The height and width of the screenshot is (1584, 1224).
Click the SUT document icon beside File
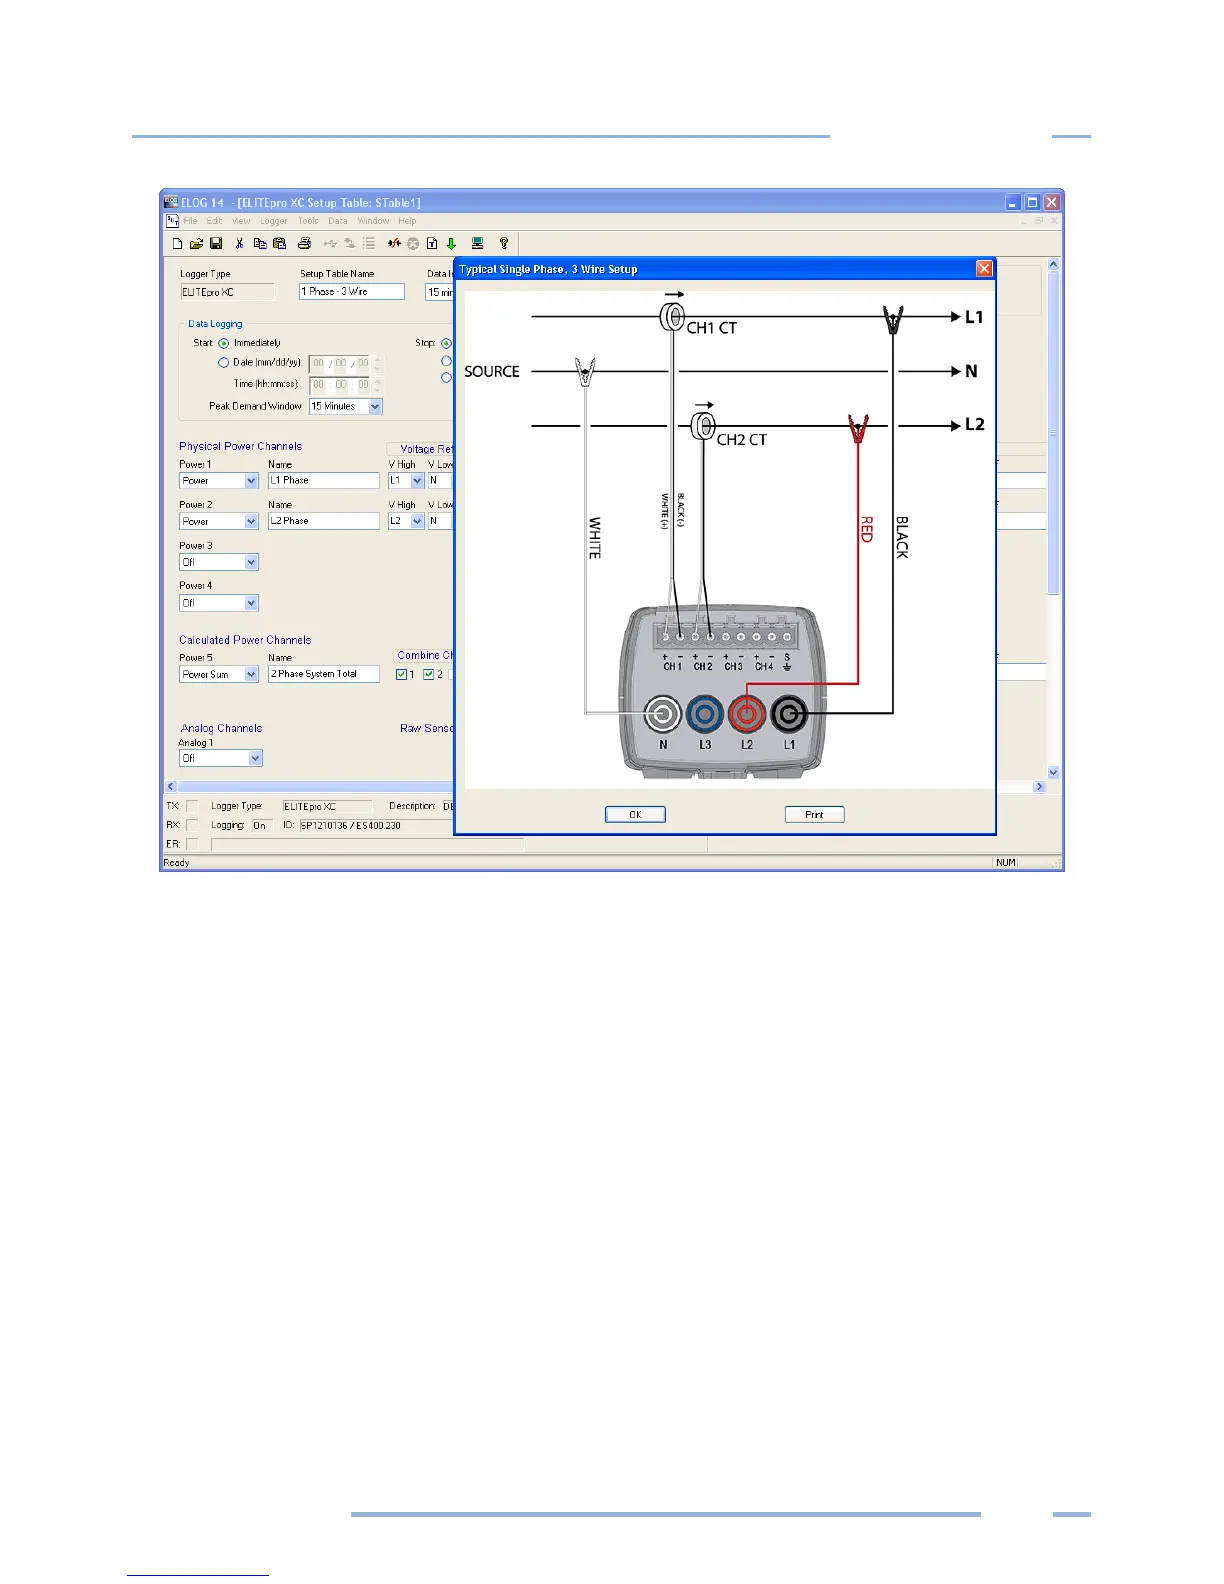(x=172, y=221)
